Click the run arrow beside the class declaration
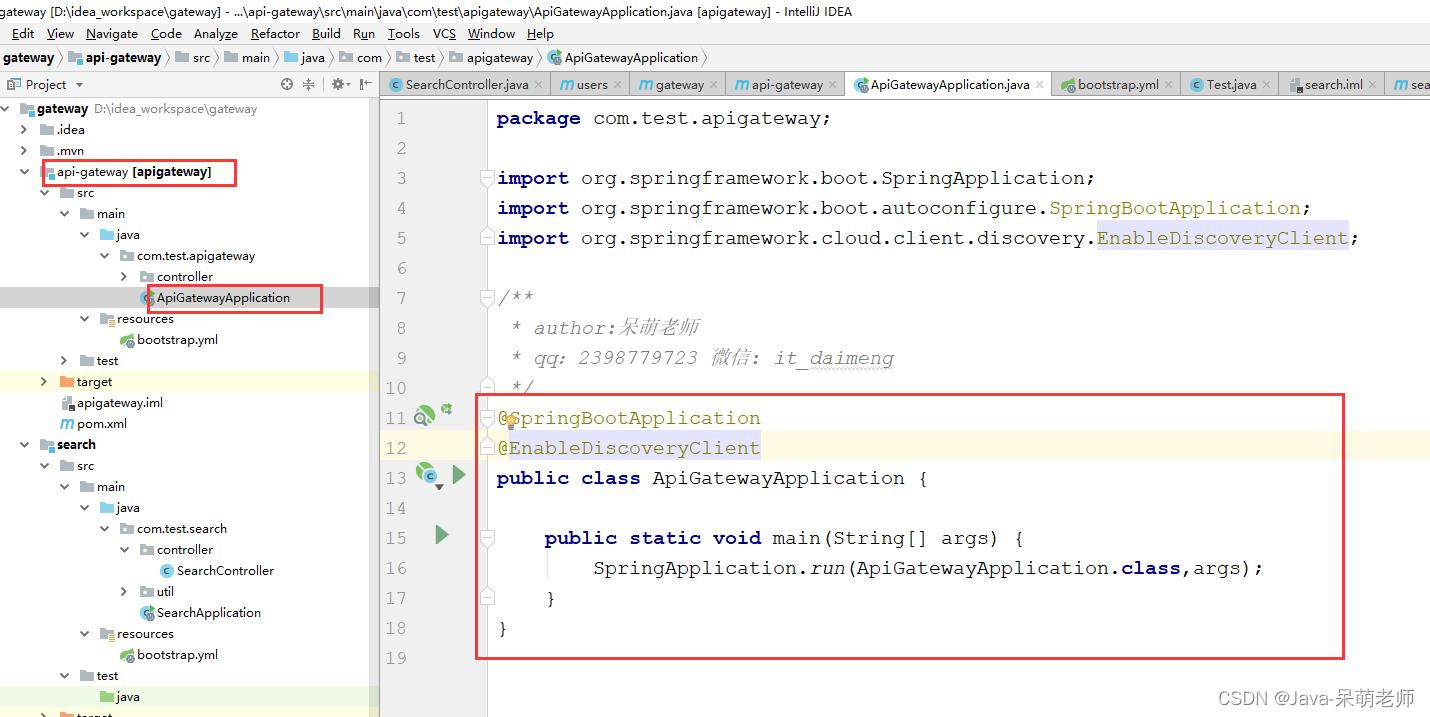This screenshot has height=717, width=1430. (x=459, y=474)
